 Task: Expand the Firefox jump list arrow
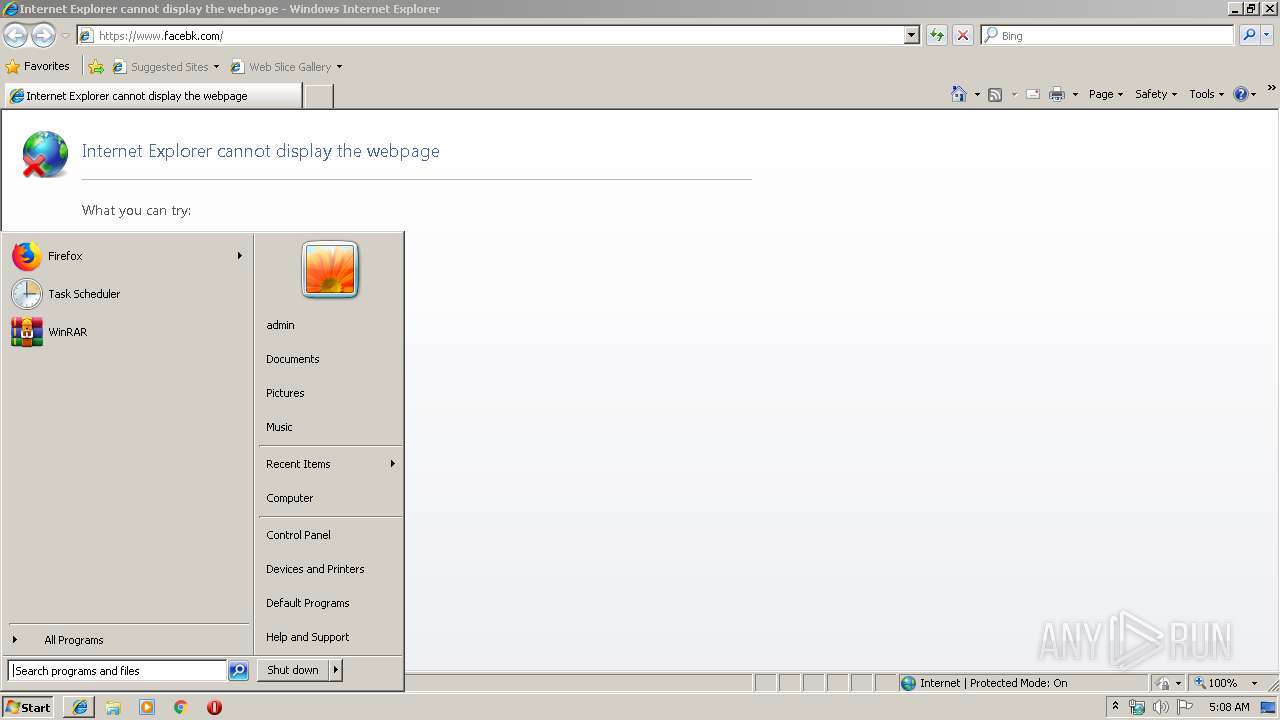(240, 256)
